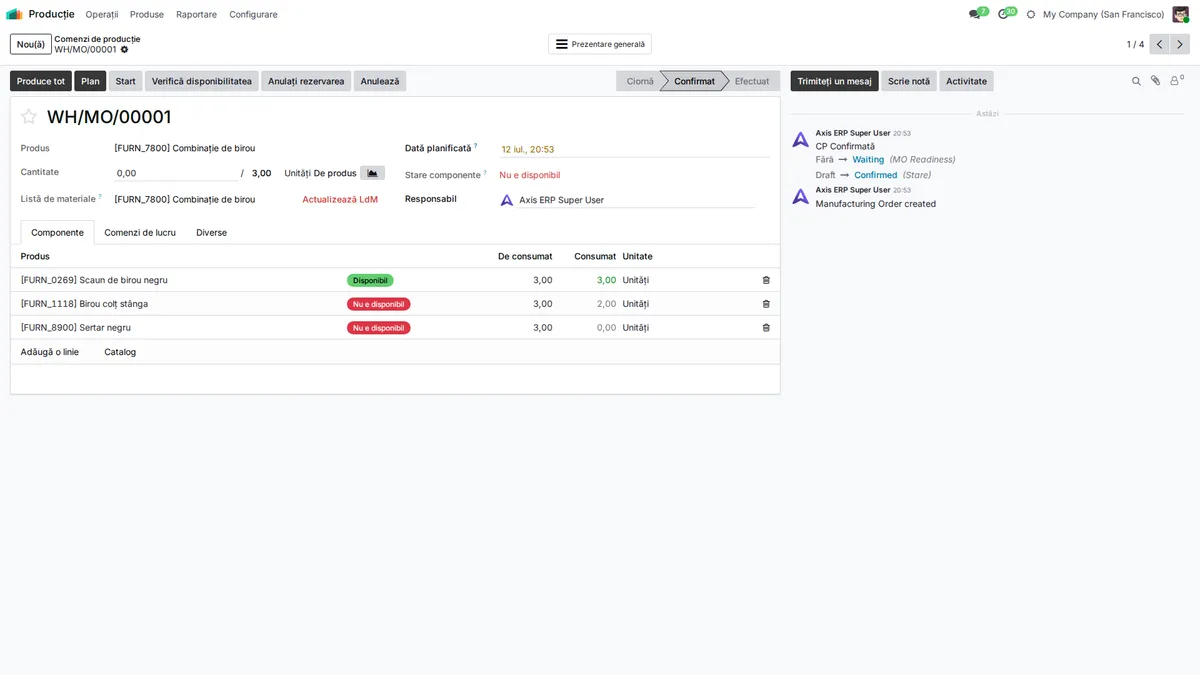Screen dimensions: 1200x675
Task: Open the gear actions menu beside WH/MO/00001
Action: tap(125, 49)
